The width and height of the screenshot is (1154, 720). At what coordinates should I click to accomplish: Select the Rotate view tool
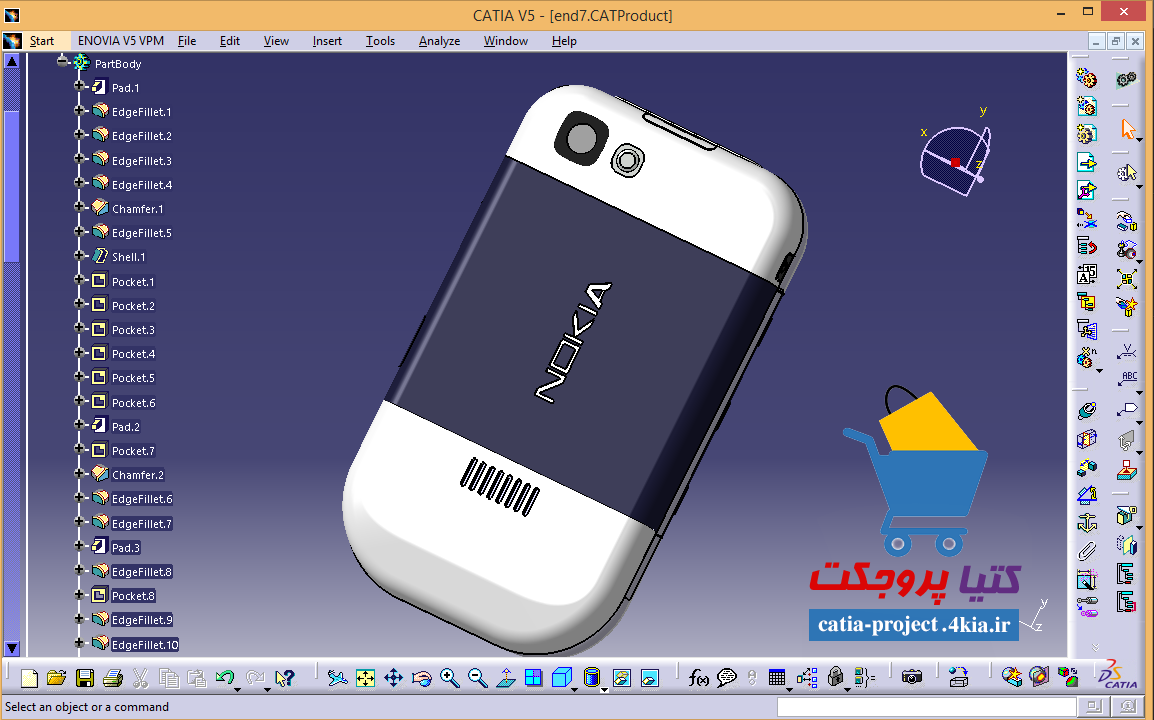pos(422,678)
